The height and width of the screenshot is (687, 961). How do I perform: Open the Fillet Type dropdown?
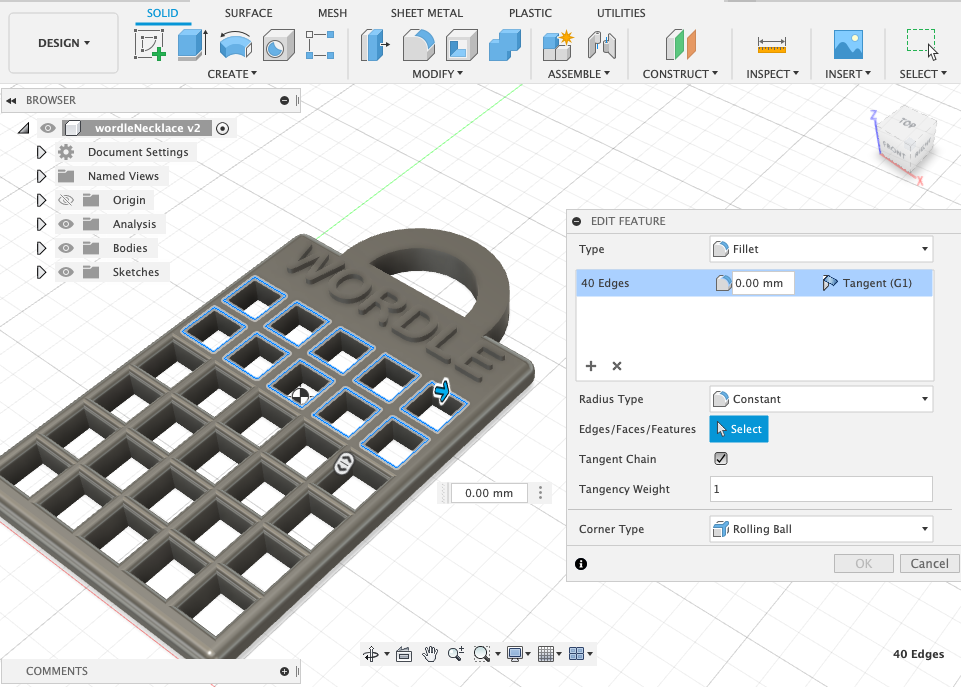point(821,249)
